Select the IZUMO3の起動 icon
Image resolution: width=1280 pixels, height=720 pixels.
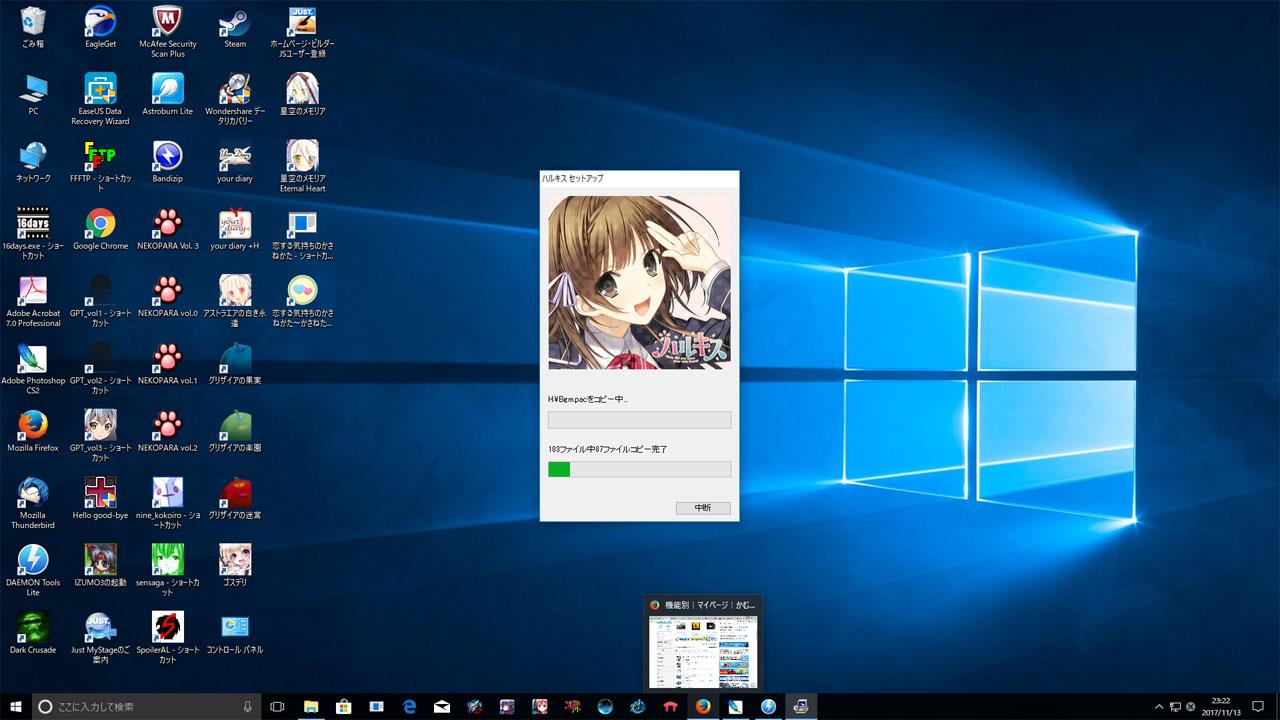[100, 564]
